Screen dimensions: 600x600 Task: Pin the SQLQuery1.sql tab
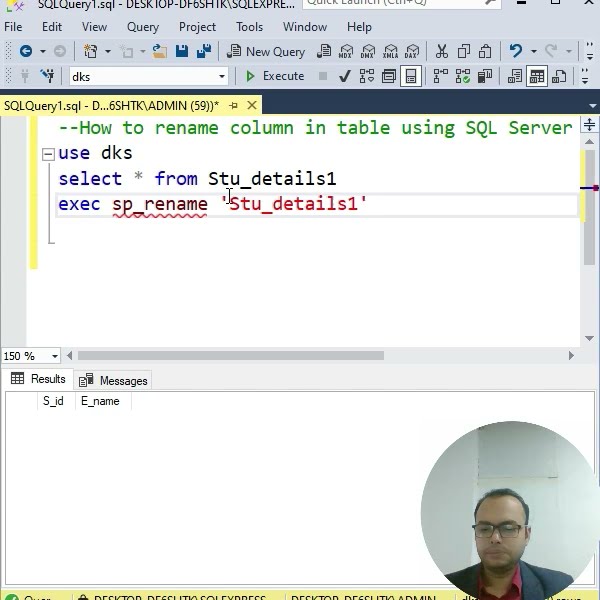pyautogui.click(x=234, y=105)
